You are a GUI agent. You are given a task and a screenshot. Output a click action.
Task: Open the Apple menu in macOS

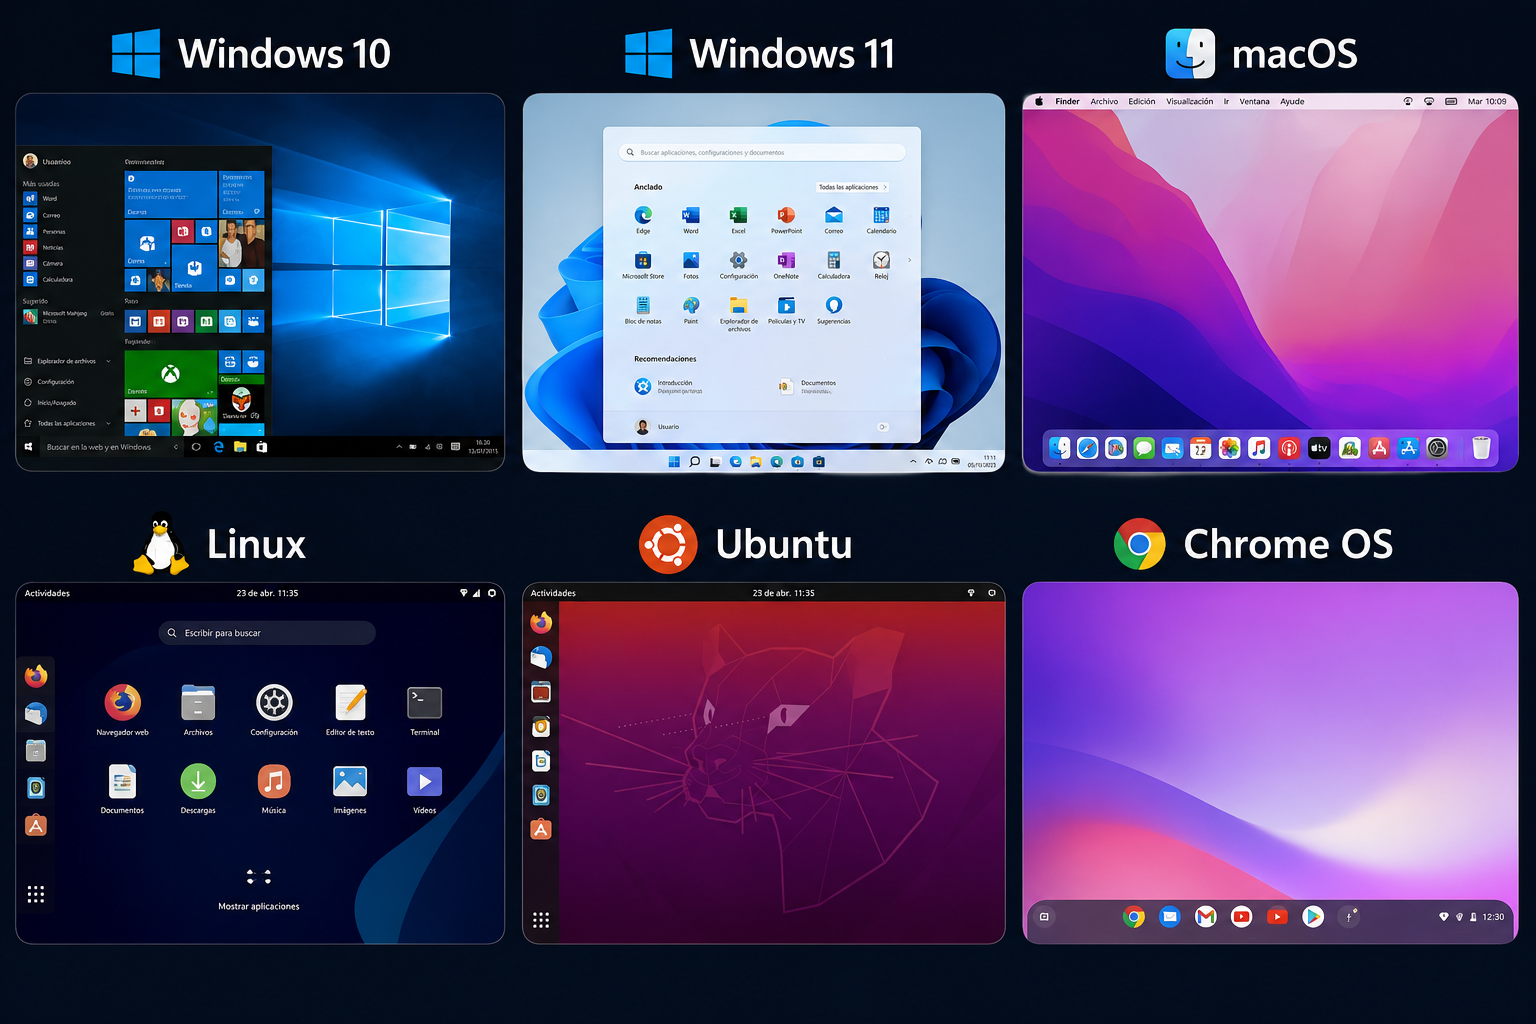pyautogui.click(x=1039, y=101)
